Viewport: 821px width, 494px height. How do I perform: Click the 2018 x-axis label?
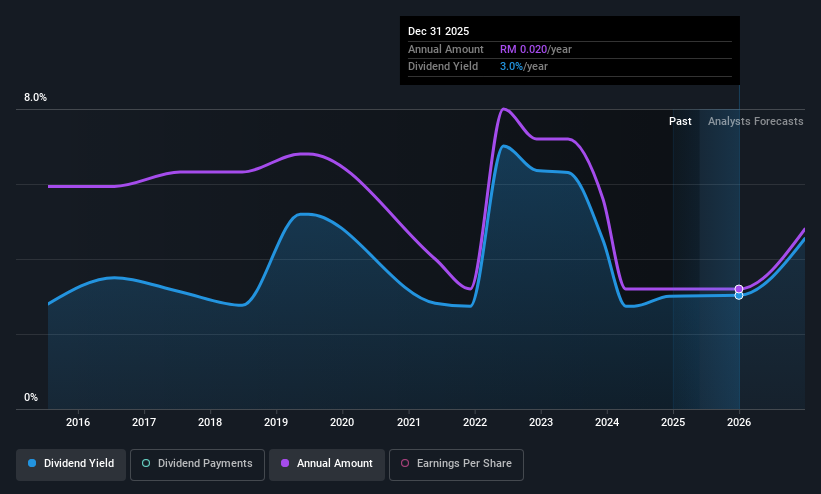point(210,422)
